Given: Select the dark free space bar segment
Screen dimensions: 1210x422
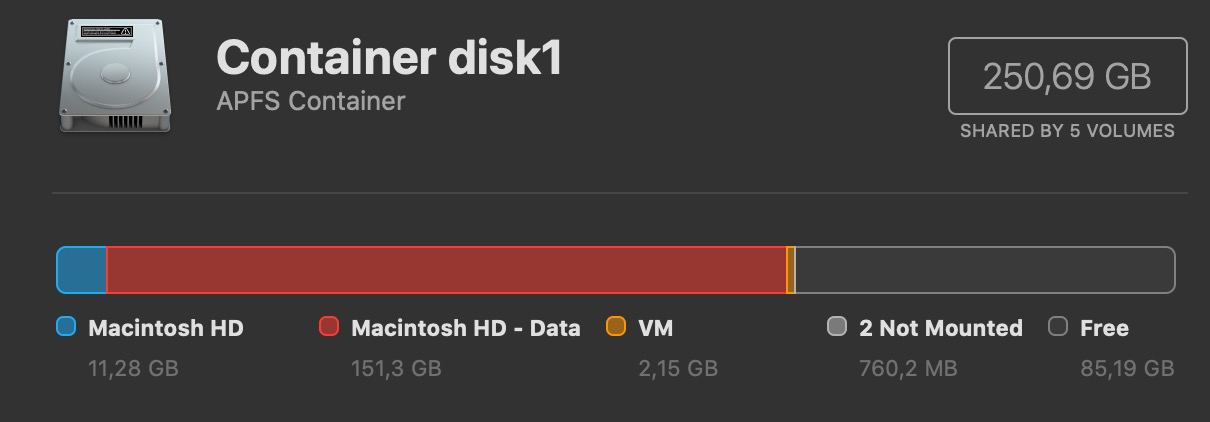Looking at the screenshot, I should click(x=985, y=270).
